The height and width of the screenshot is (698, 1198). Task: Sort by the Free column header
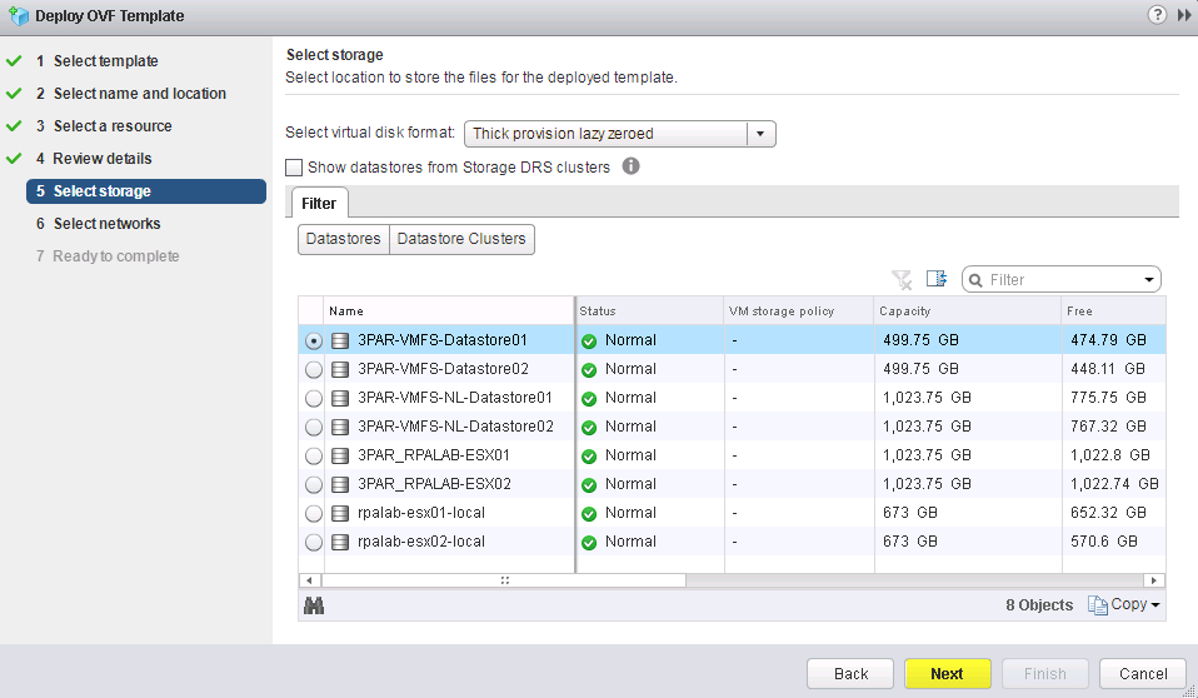1114,311
